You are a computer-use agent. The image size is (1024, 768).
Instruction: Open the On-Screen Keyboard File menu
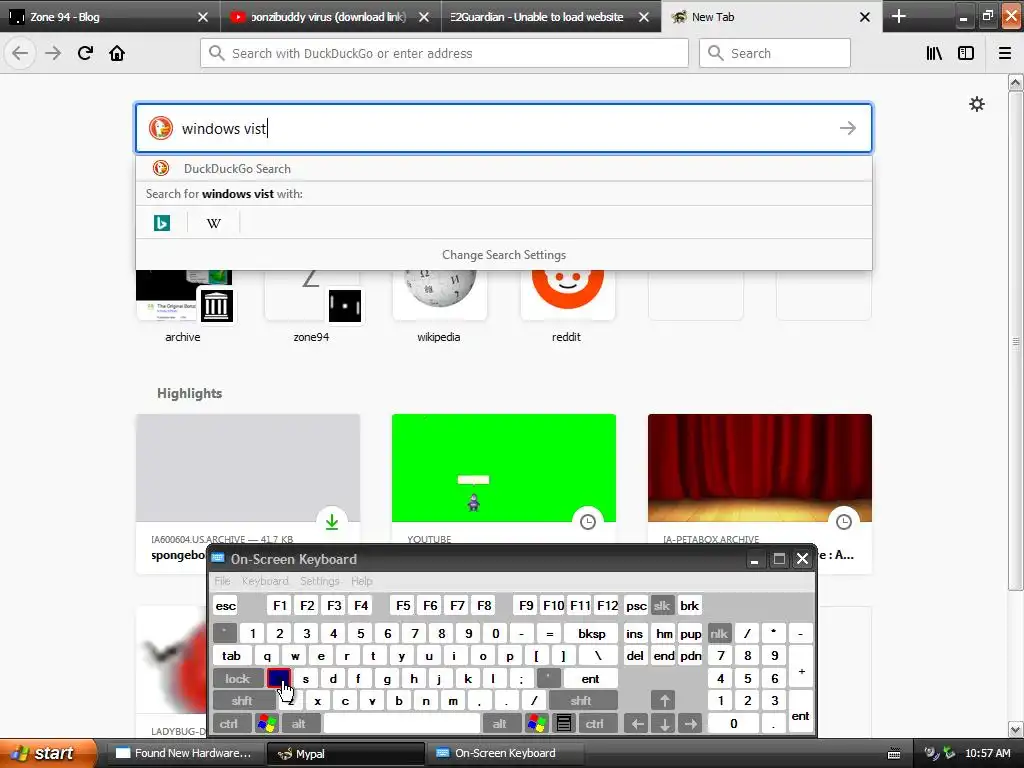[222, 581]
